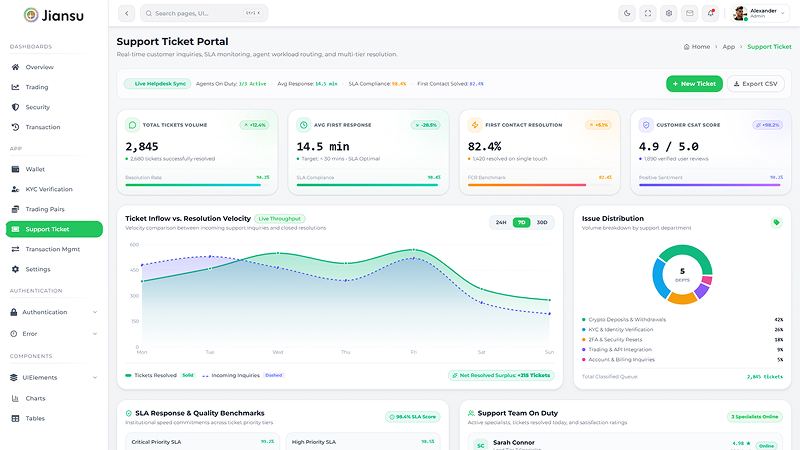Collapse sidebar with back arrow button
800x450 pixels.
point(127,13)
